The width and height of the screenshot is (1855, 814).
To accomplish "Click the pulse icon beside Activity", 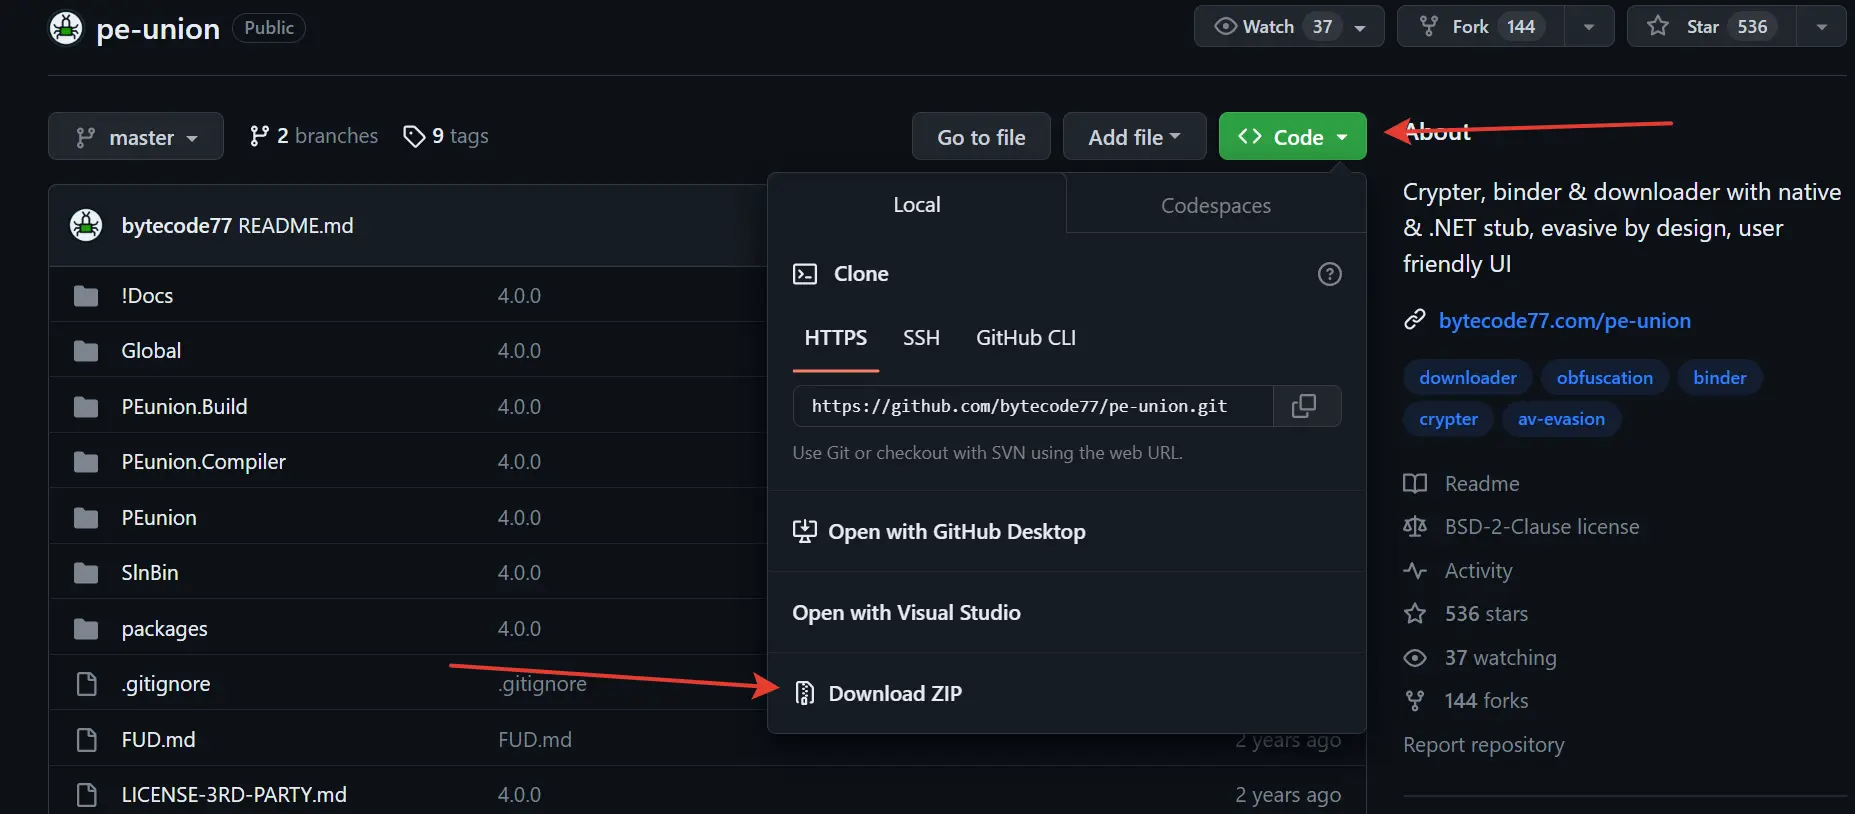I will coord(1415,571).
